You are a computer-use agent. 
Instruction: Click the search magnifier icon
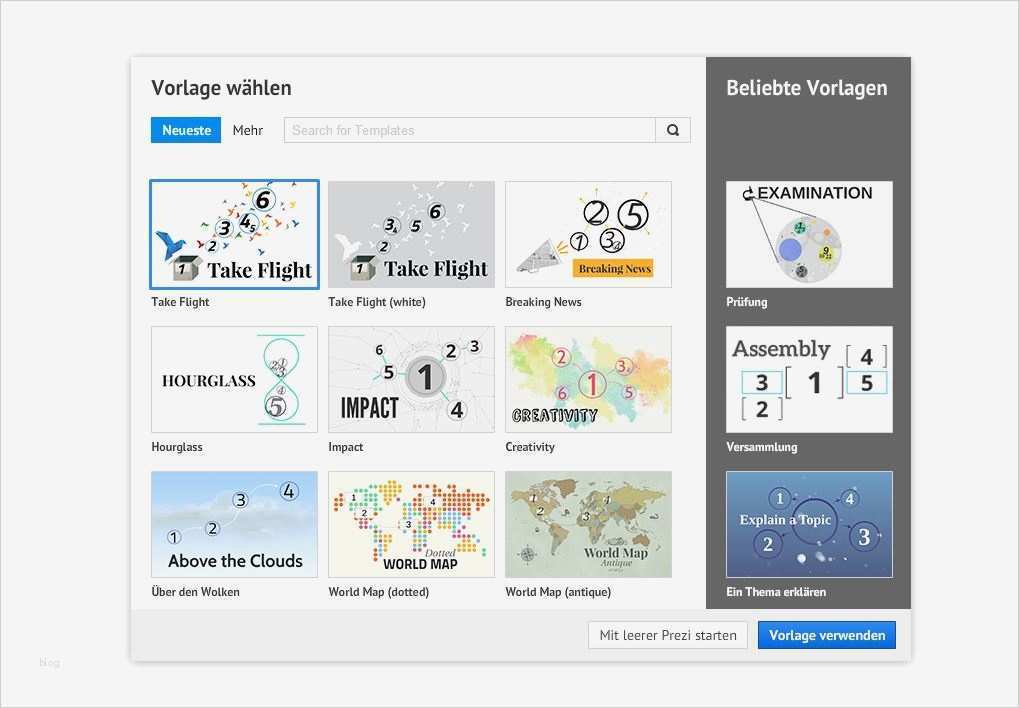click(x=672, y=130)
